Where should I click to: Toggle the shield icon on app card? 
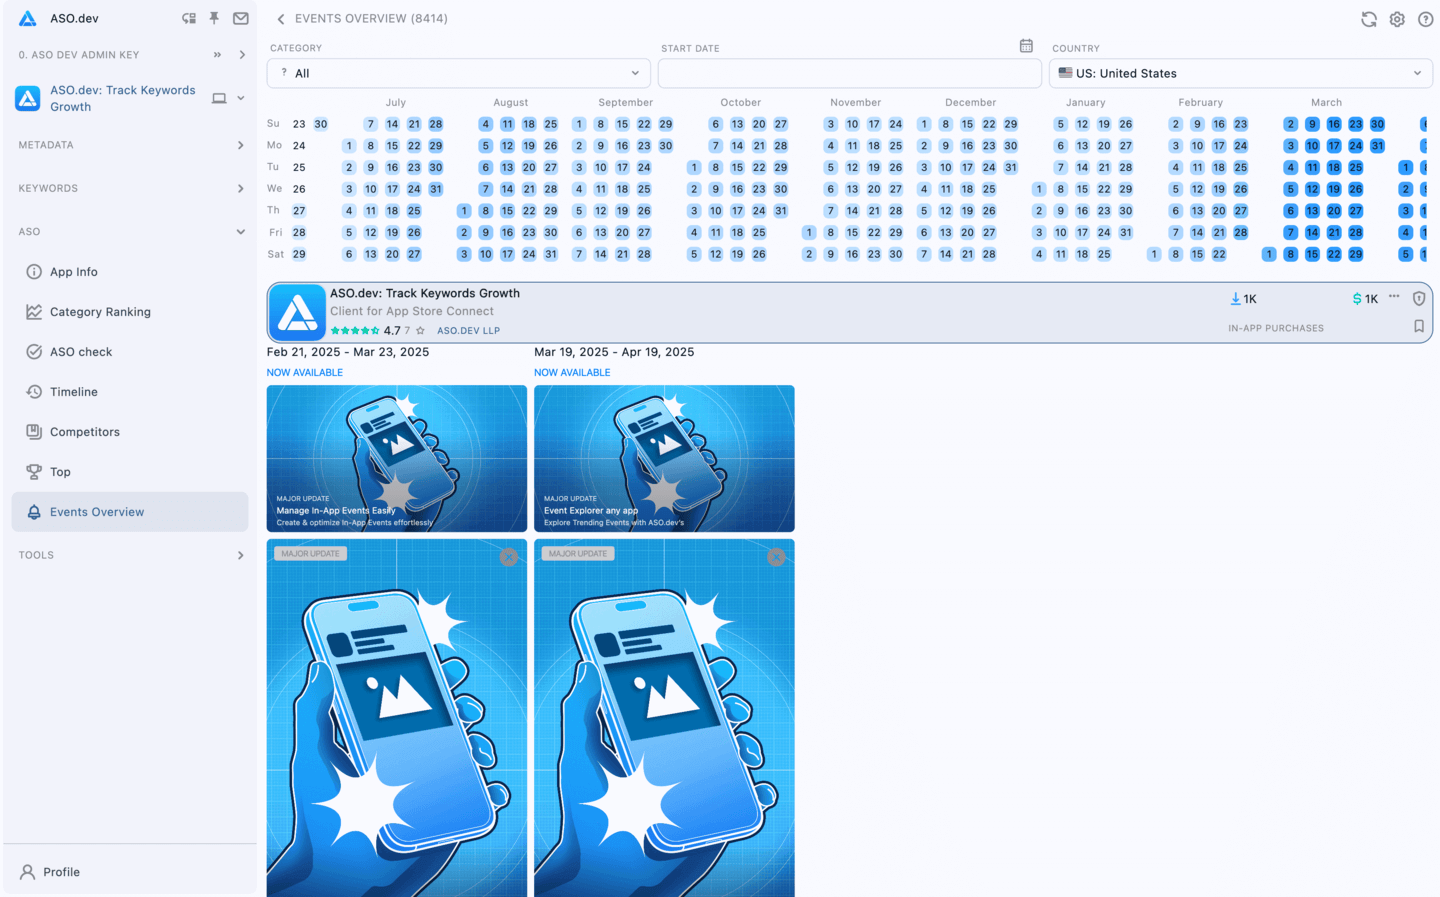[1419, 298]
